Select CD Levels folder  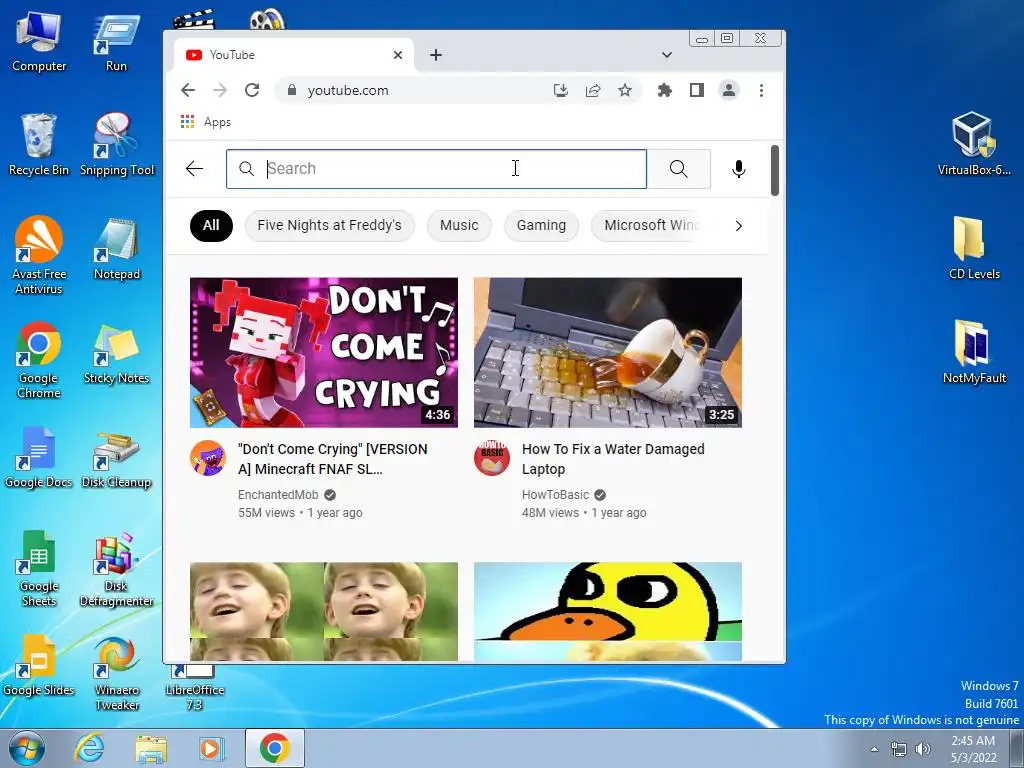(x=974, y=248)
